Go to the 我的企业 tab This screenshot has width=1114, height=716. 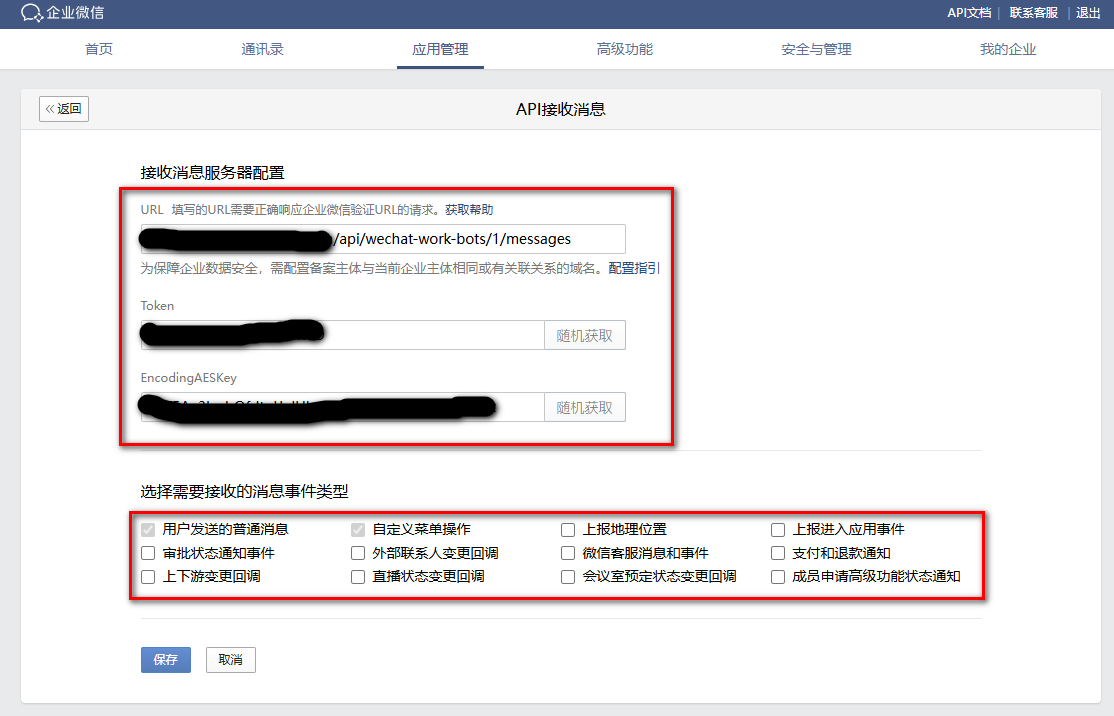[1008, 49]
